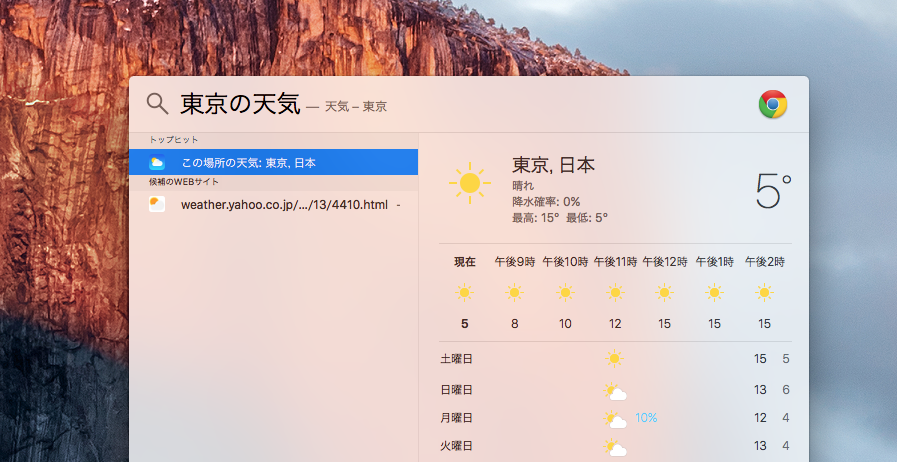Click the 降水確率: 0% text
Viewport: 897px width, 462px height.
pos(546,202)
